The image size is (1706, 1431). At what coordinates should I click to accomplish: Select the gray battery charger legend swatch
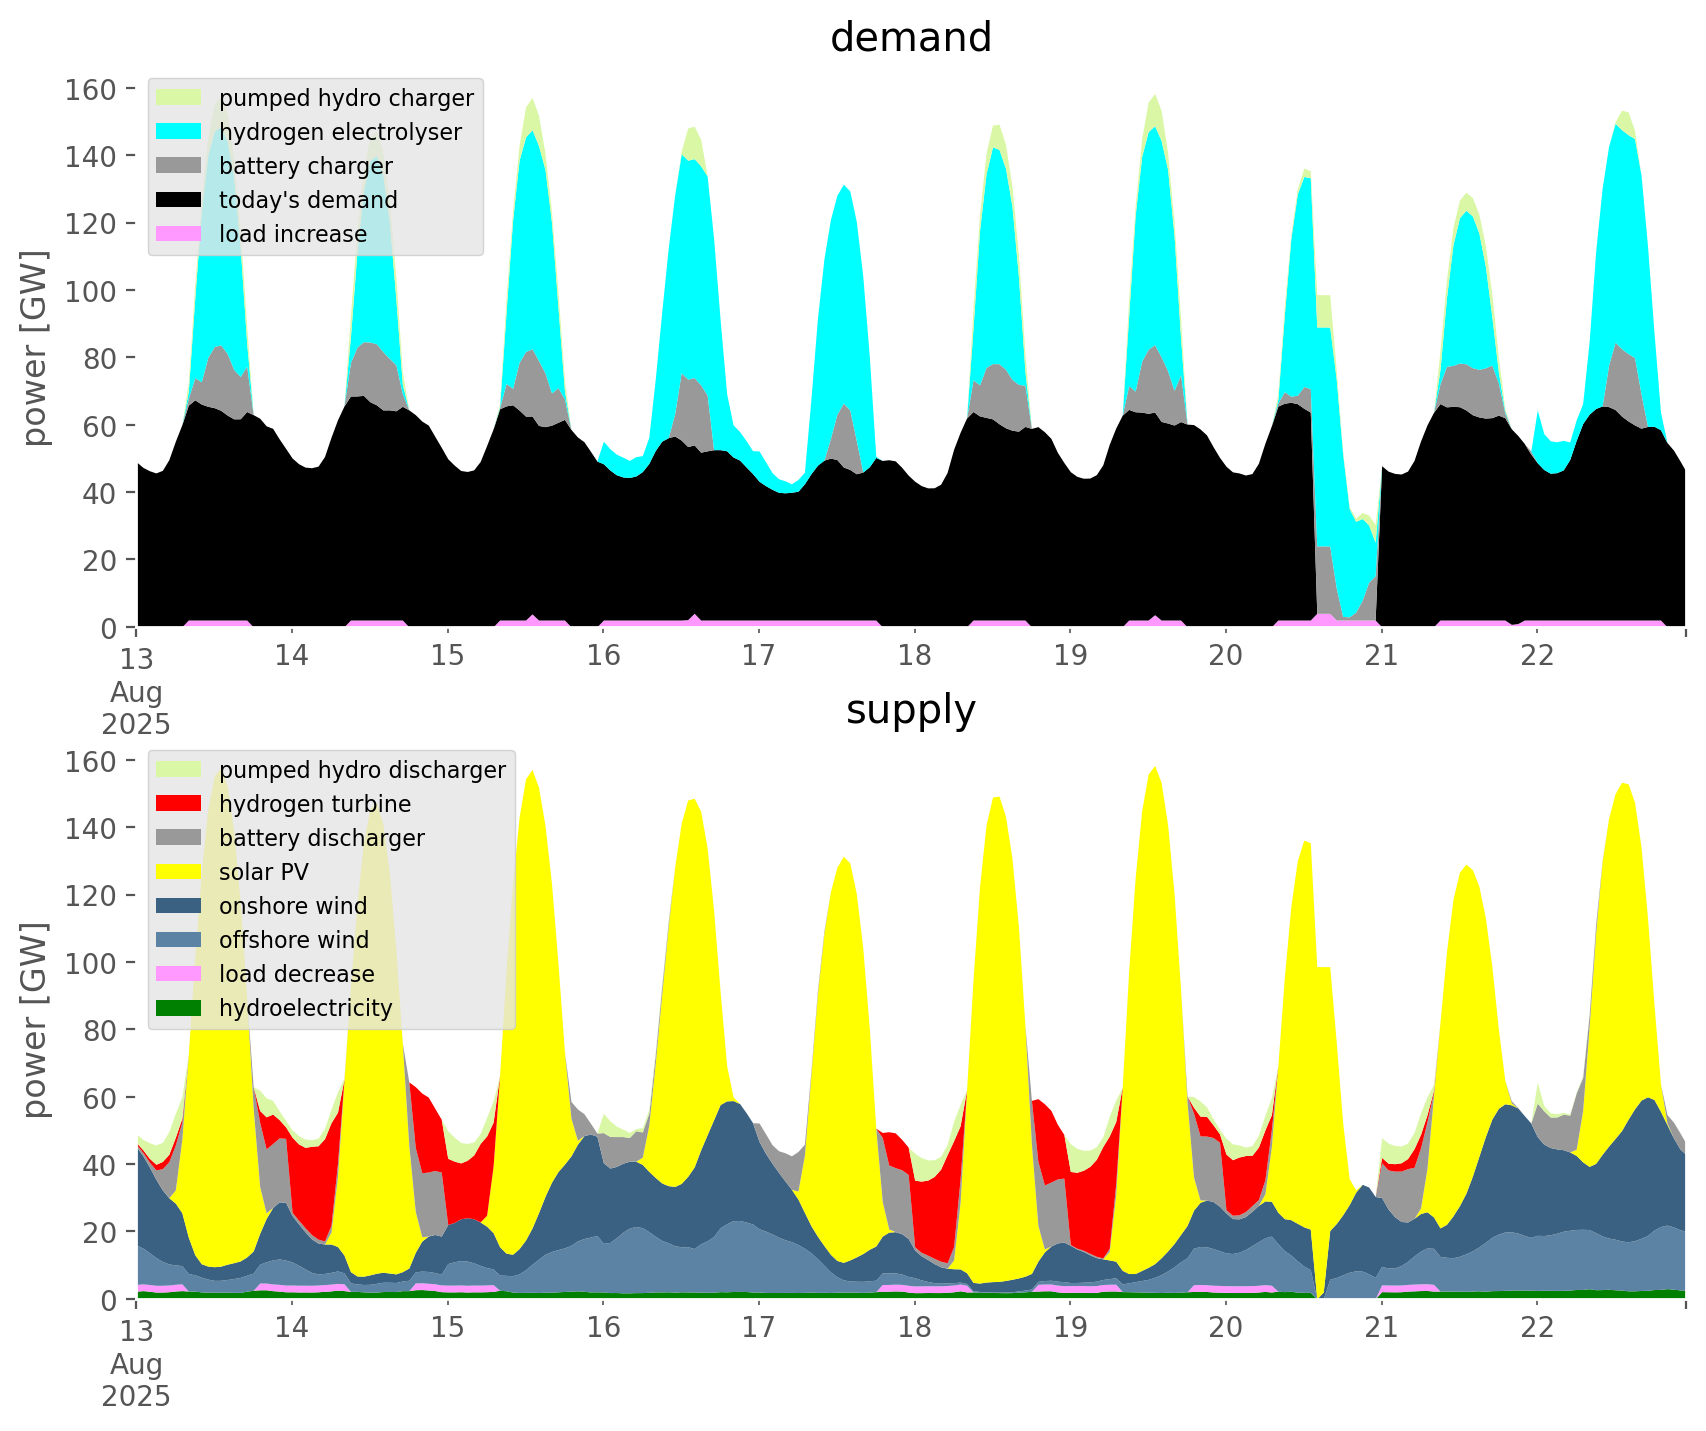(180, 166)
